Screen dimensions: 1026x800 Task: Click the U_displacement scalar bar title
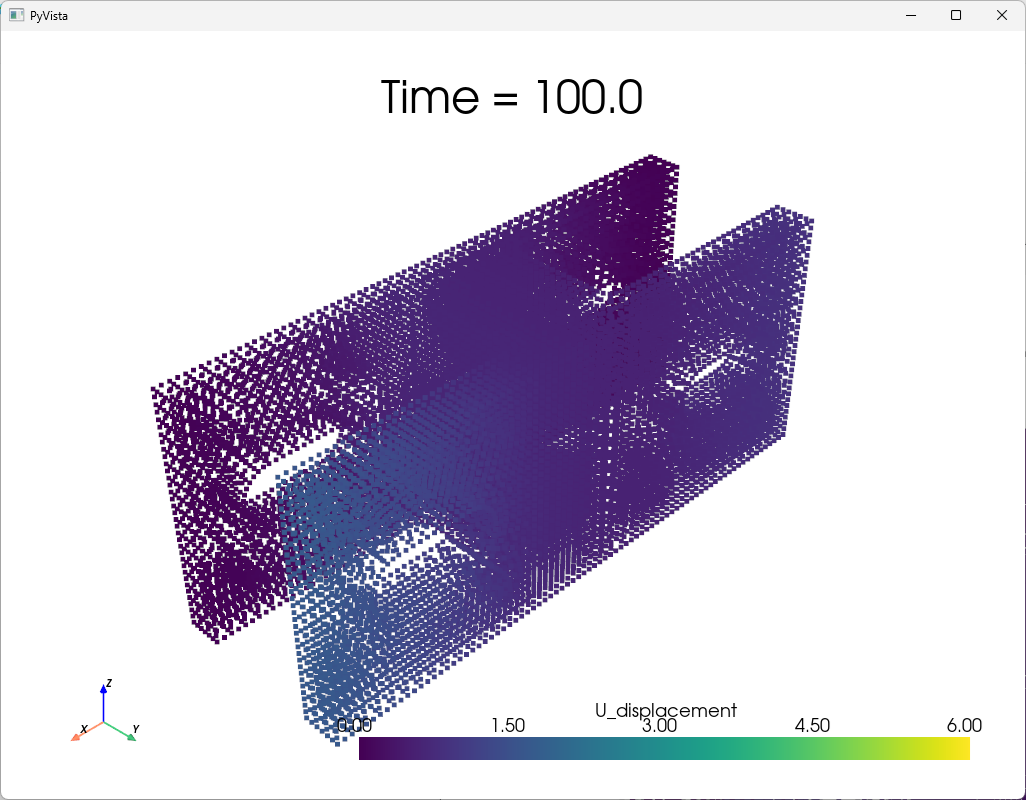[666, 710]
